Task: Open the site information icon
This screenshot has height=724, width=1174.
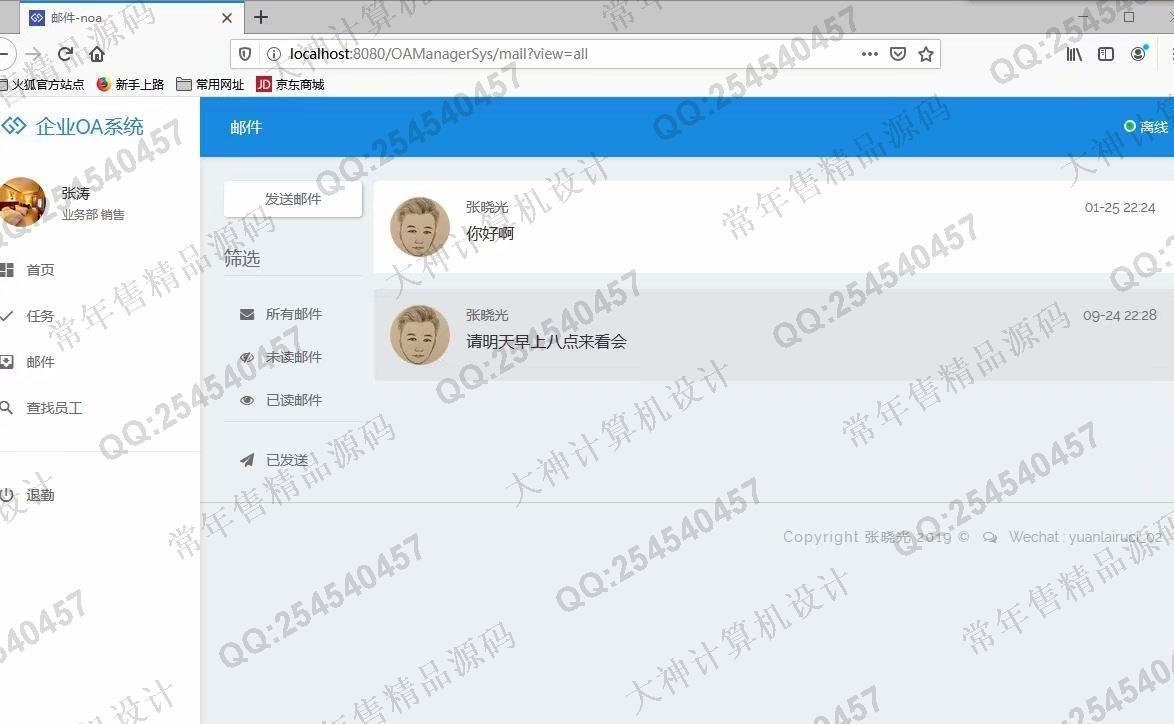Action: pos(274,54)
